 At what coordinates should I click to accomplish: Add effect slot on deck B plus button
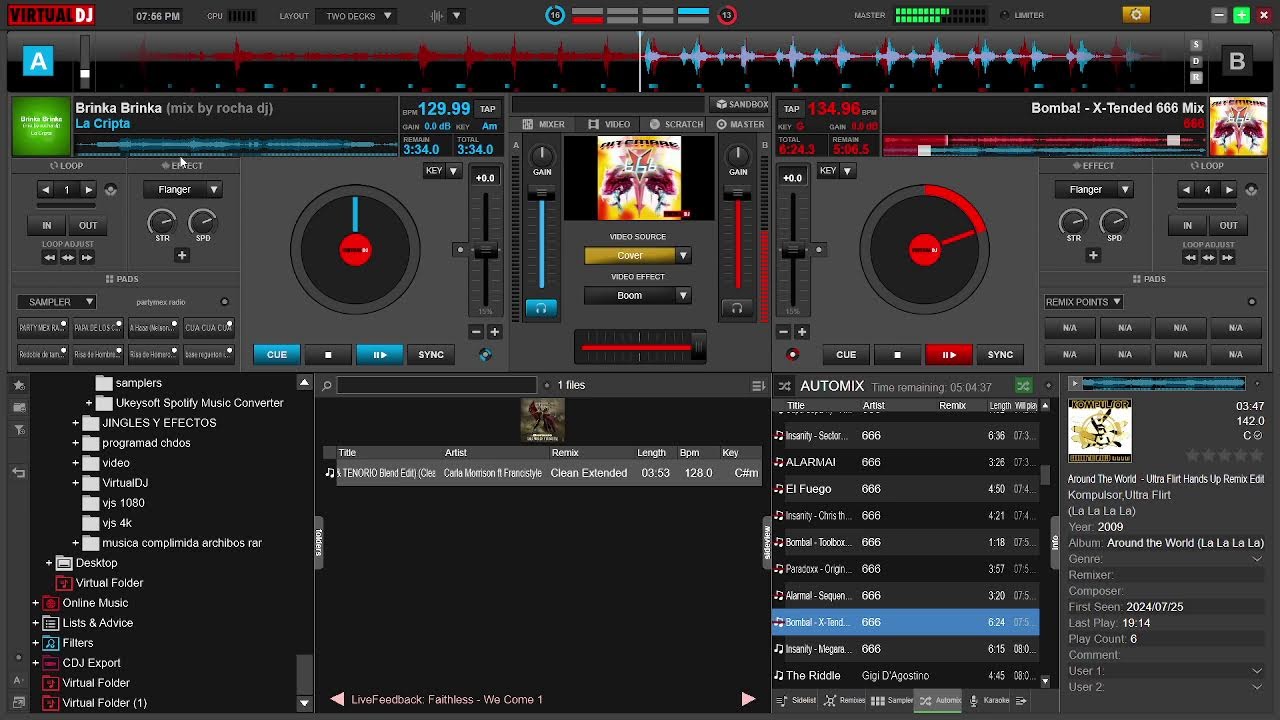[1093, 255]
